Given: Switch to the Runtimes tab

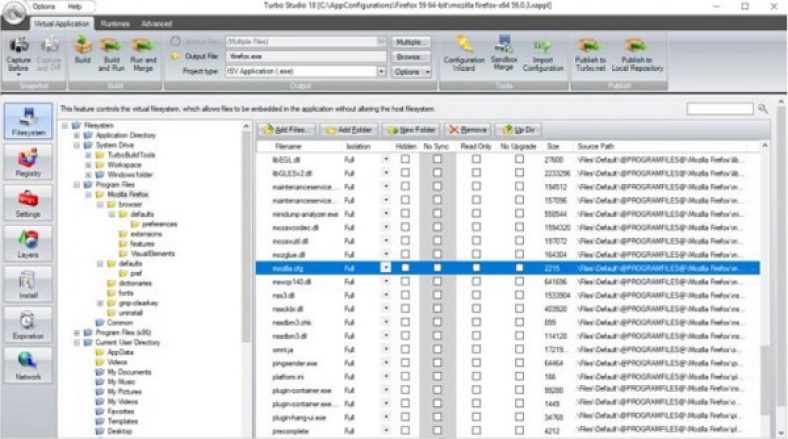Looking at the screenshot, I should pos(115,24).
